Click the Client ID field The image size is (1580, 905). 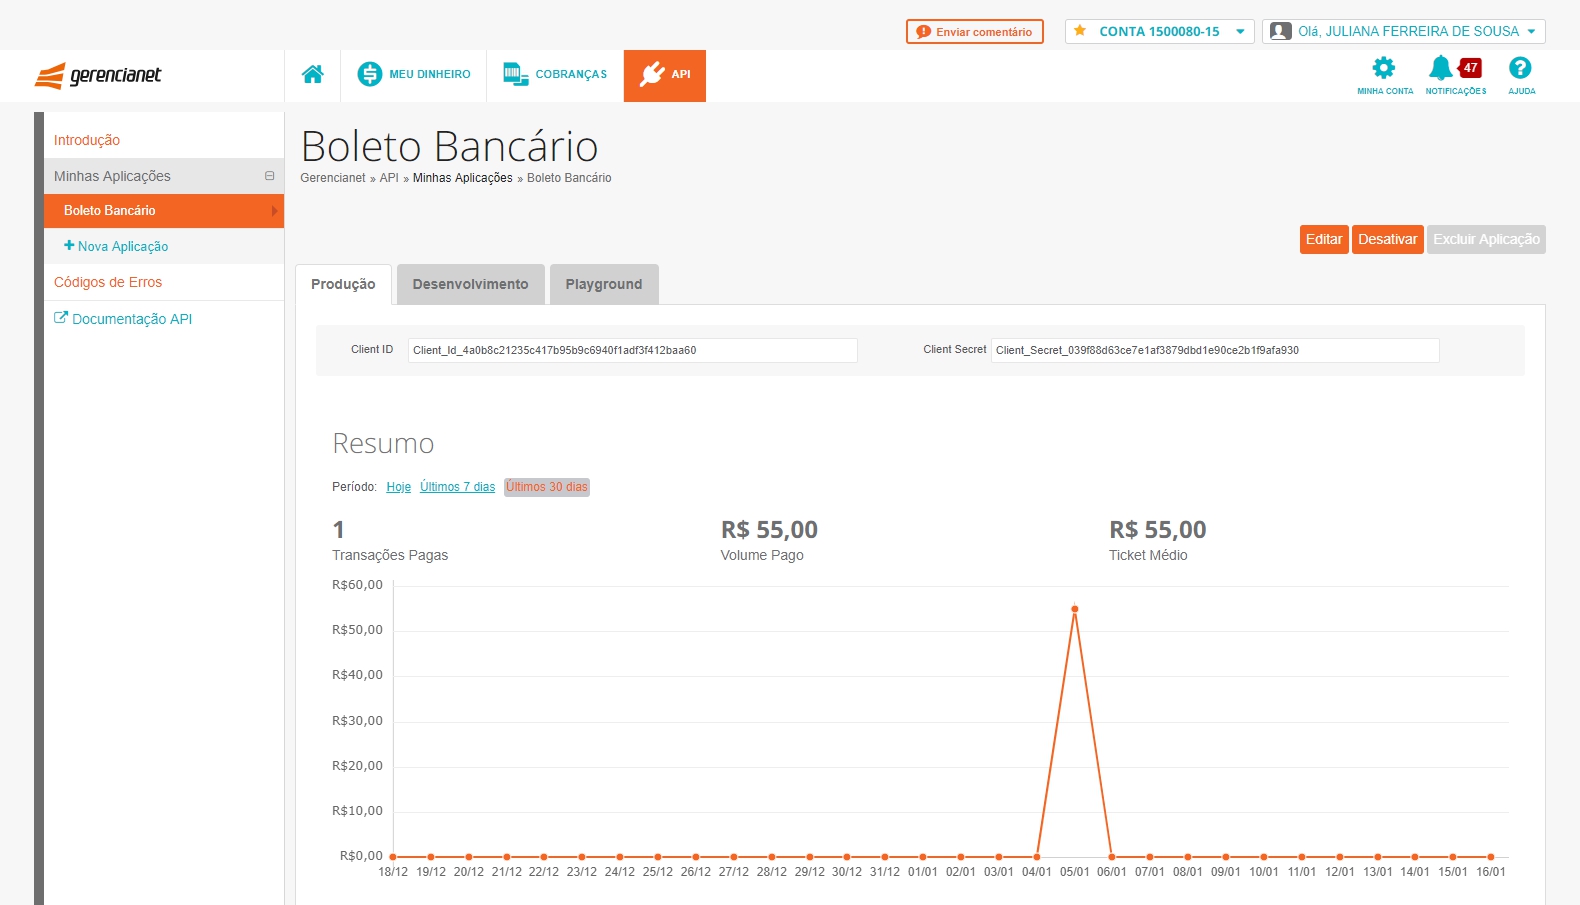coord(632,350)
